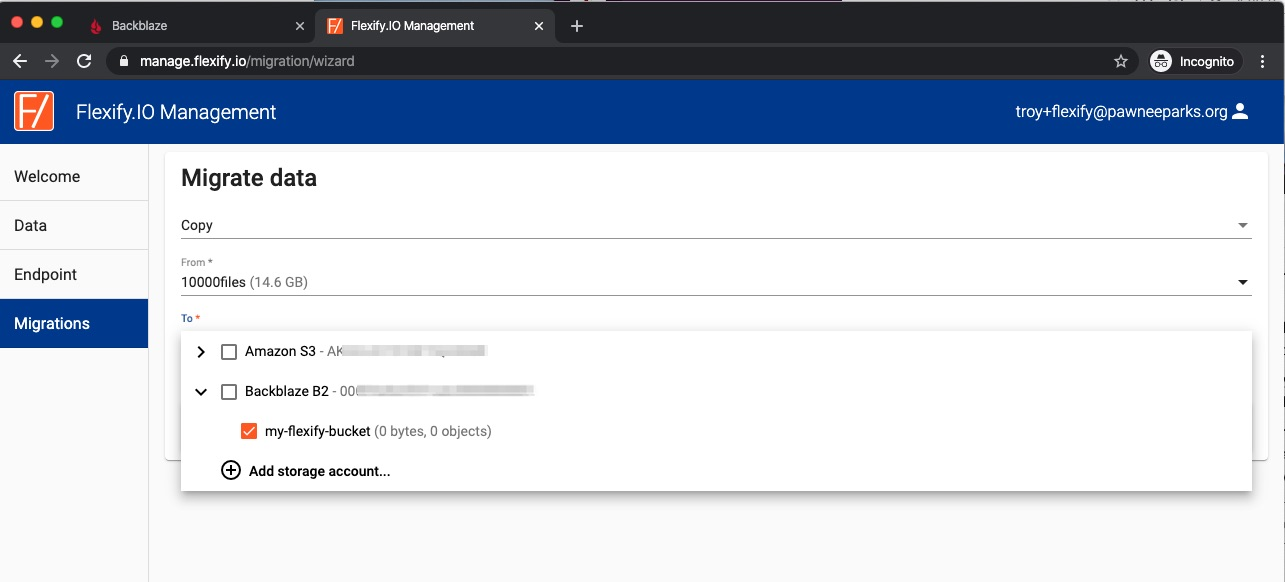Open the From source dropdown
The width and height of the screenshot is (1285, 582).
pyautogui.click(x=716, y=282)
